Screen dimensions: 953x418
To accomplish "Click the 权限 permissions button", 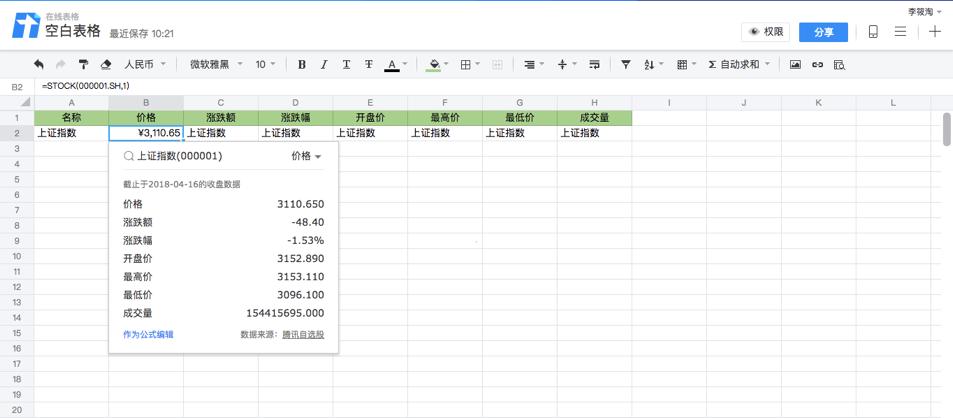I will (x=765, y=32).
